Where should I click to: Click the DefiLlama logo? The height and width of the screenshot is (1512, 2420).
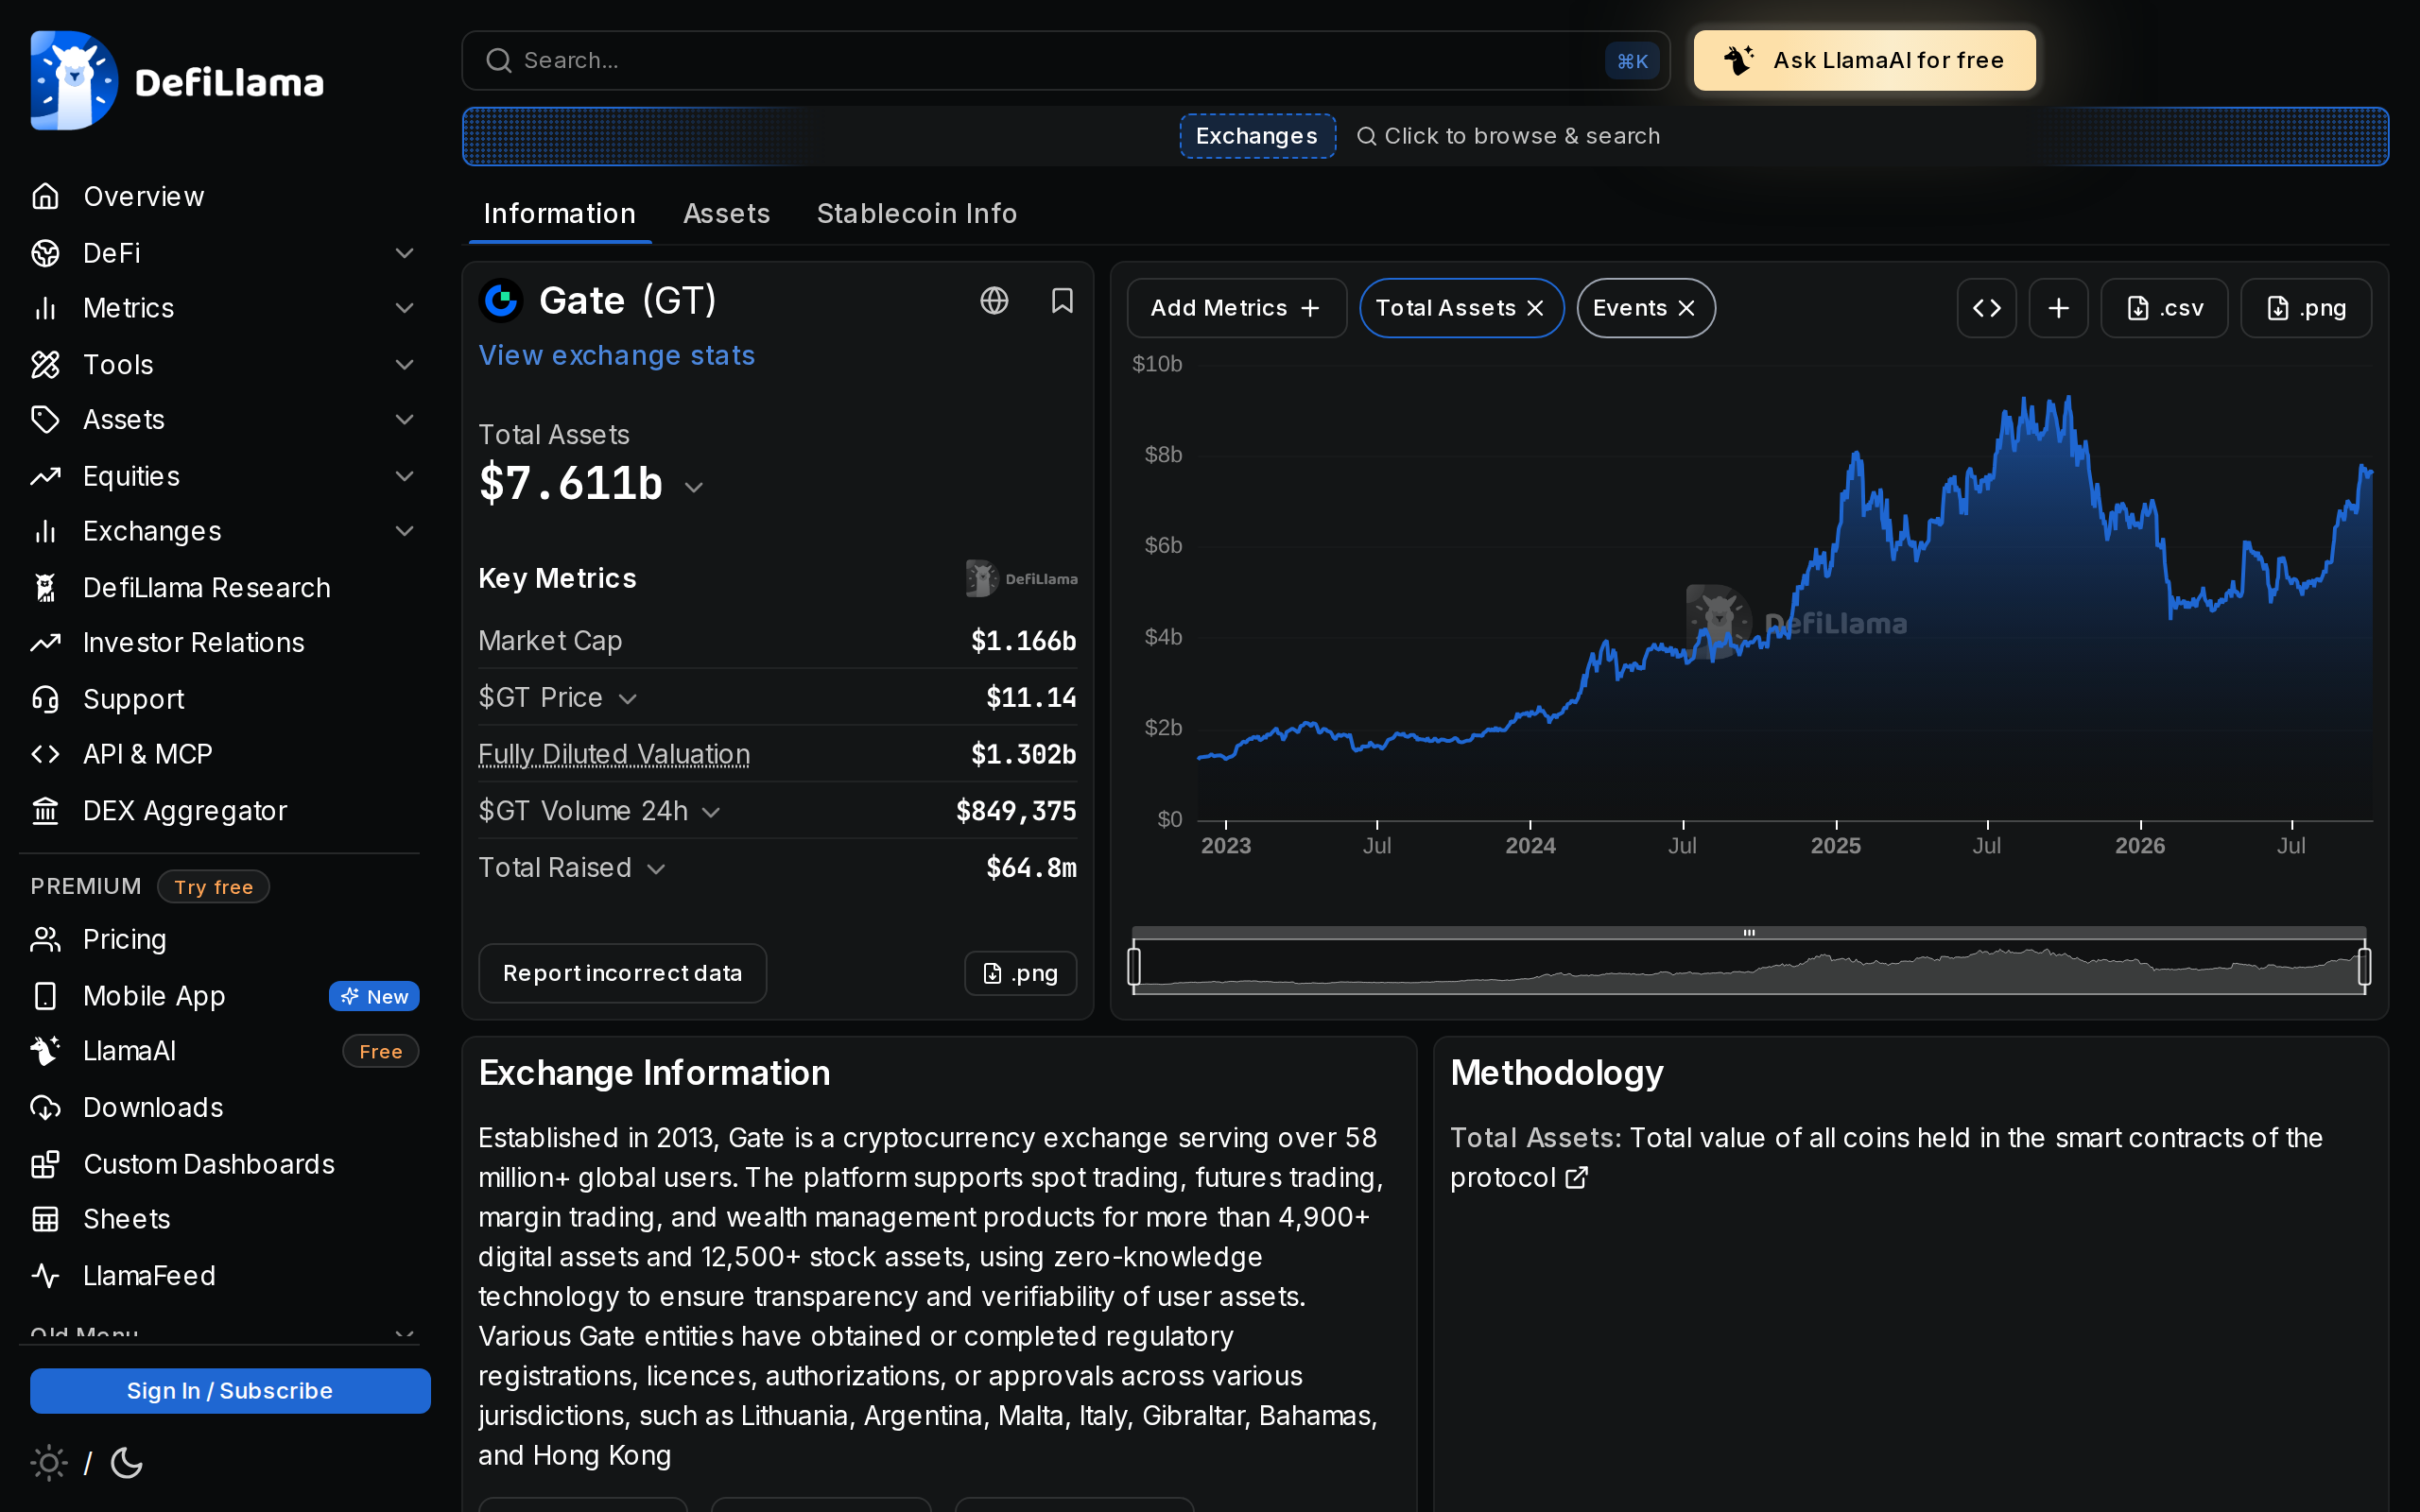coord(177,81)
